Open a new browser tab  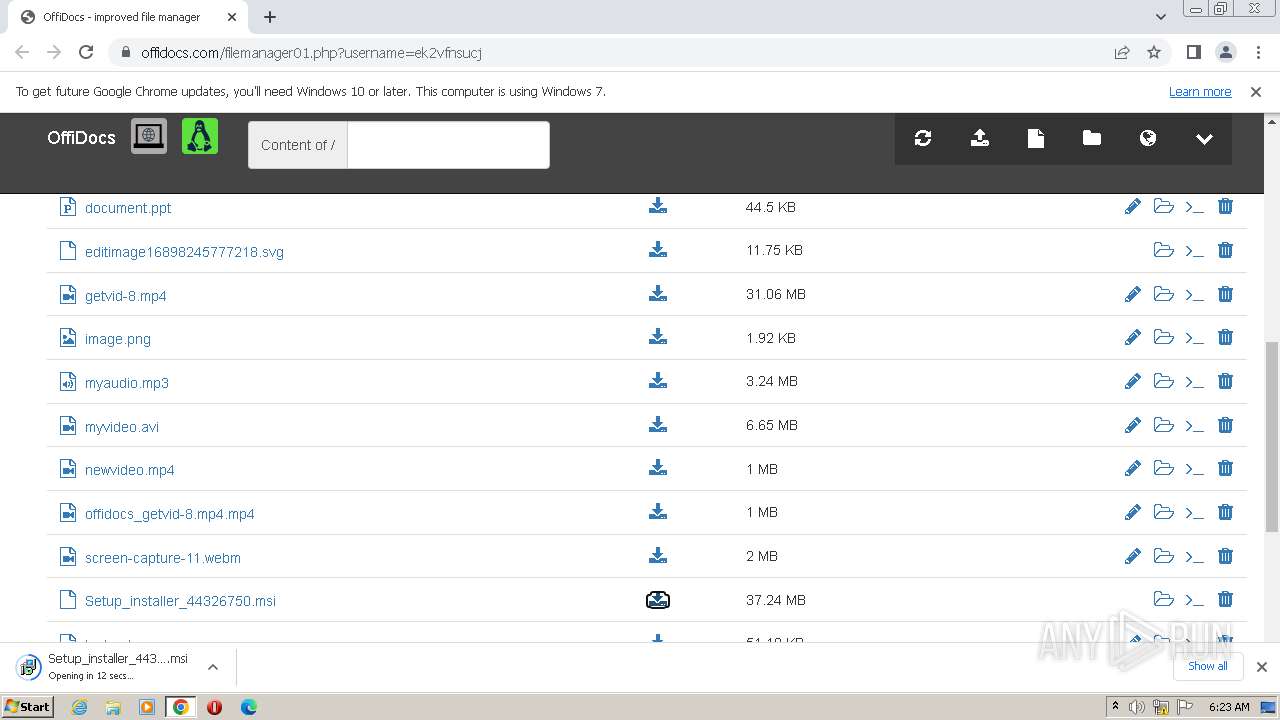tap(270, 17)
